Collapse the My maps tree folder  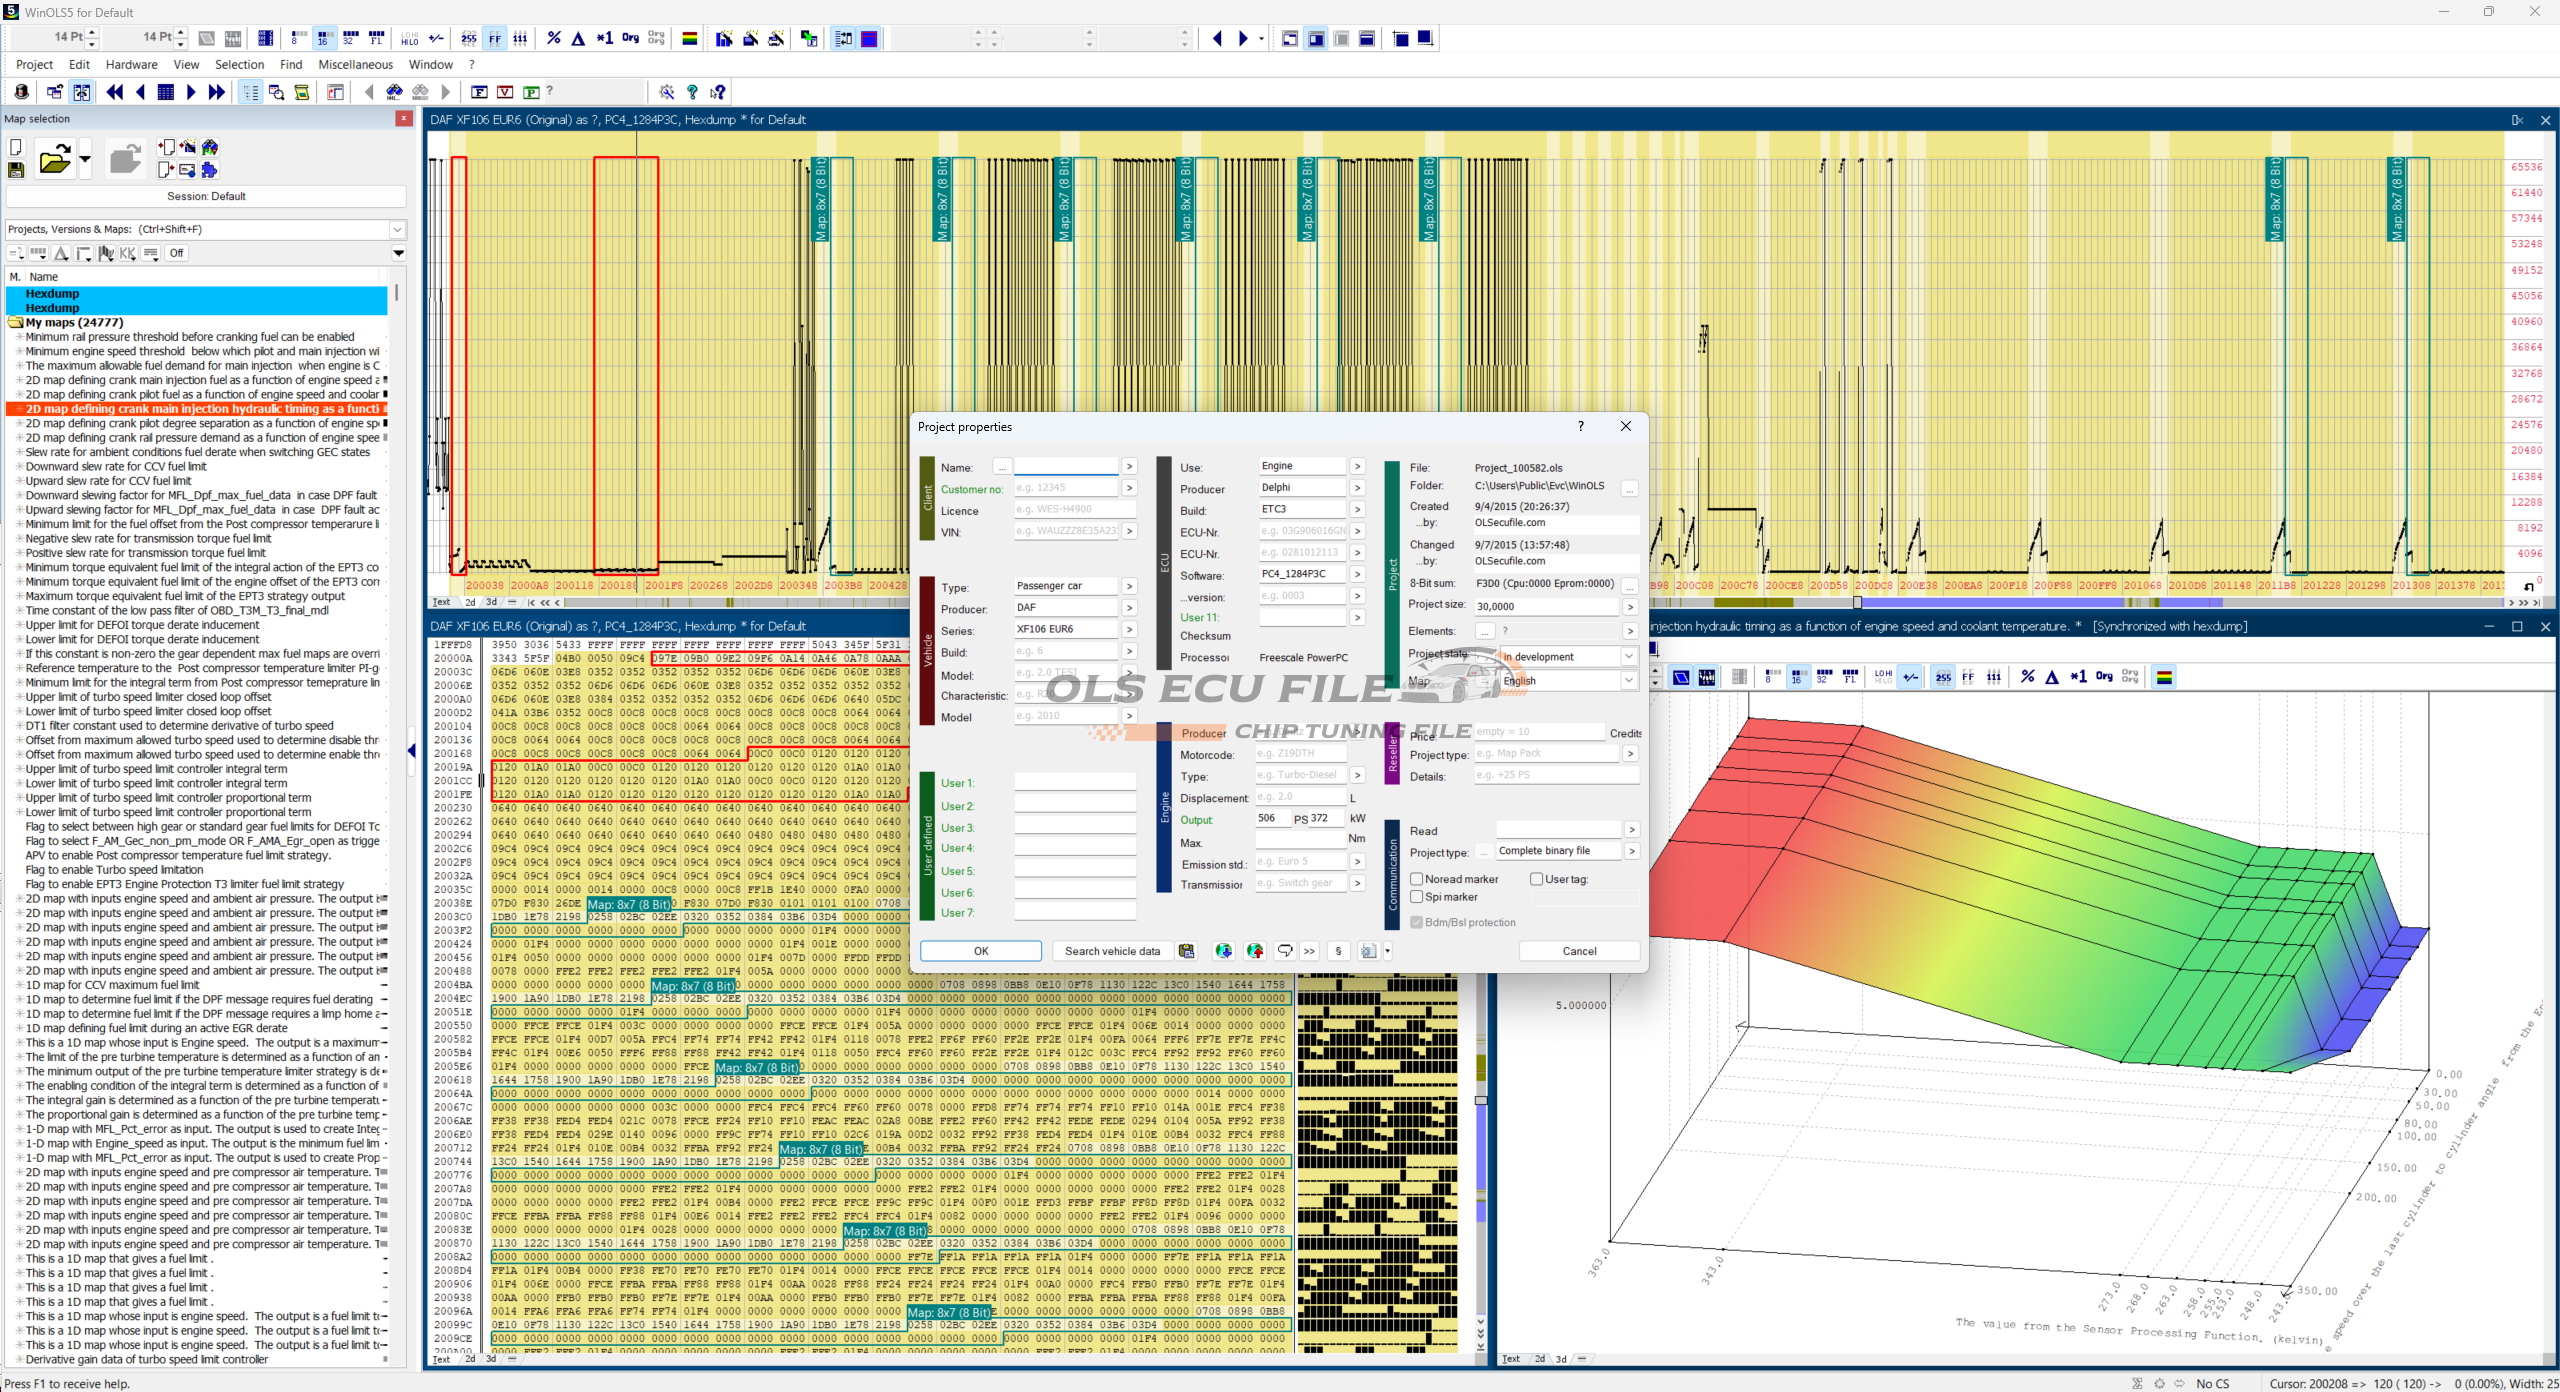click(x=15, y=322)
